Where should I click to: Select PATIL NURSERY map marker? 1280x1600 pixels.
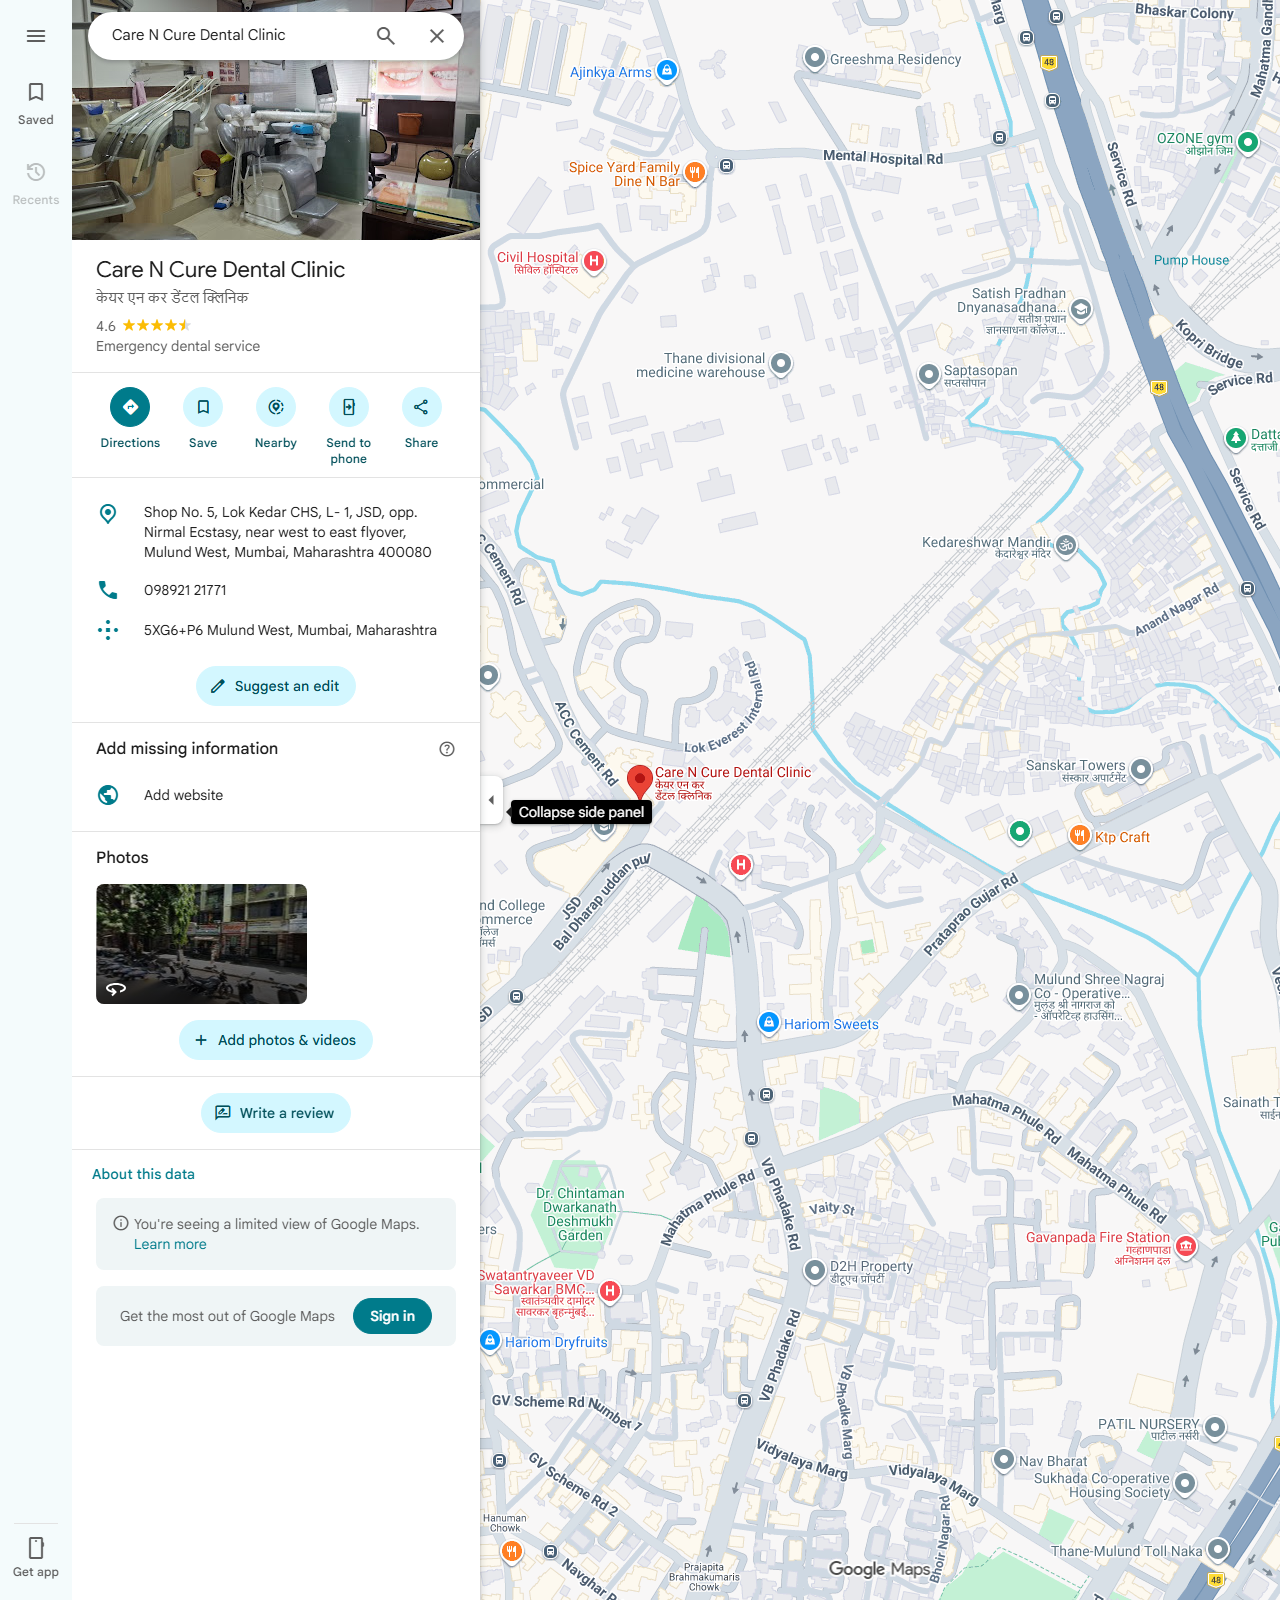tap(1215, 1427)
